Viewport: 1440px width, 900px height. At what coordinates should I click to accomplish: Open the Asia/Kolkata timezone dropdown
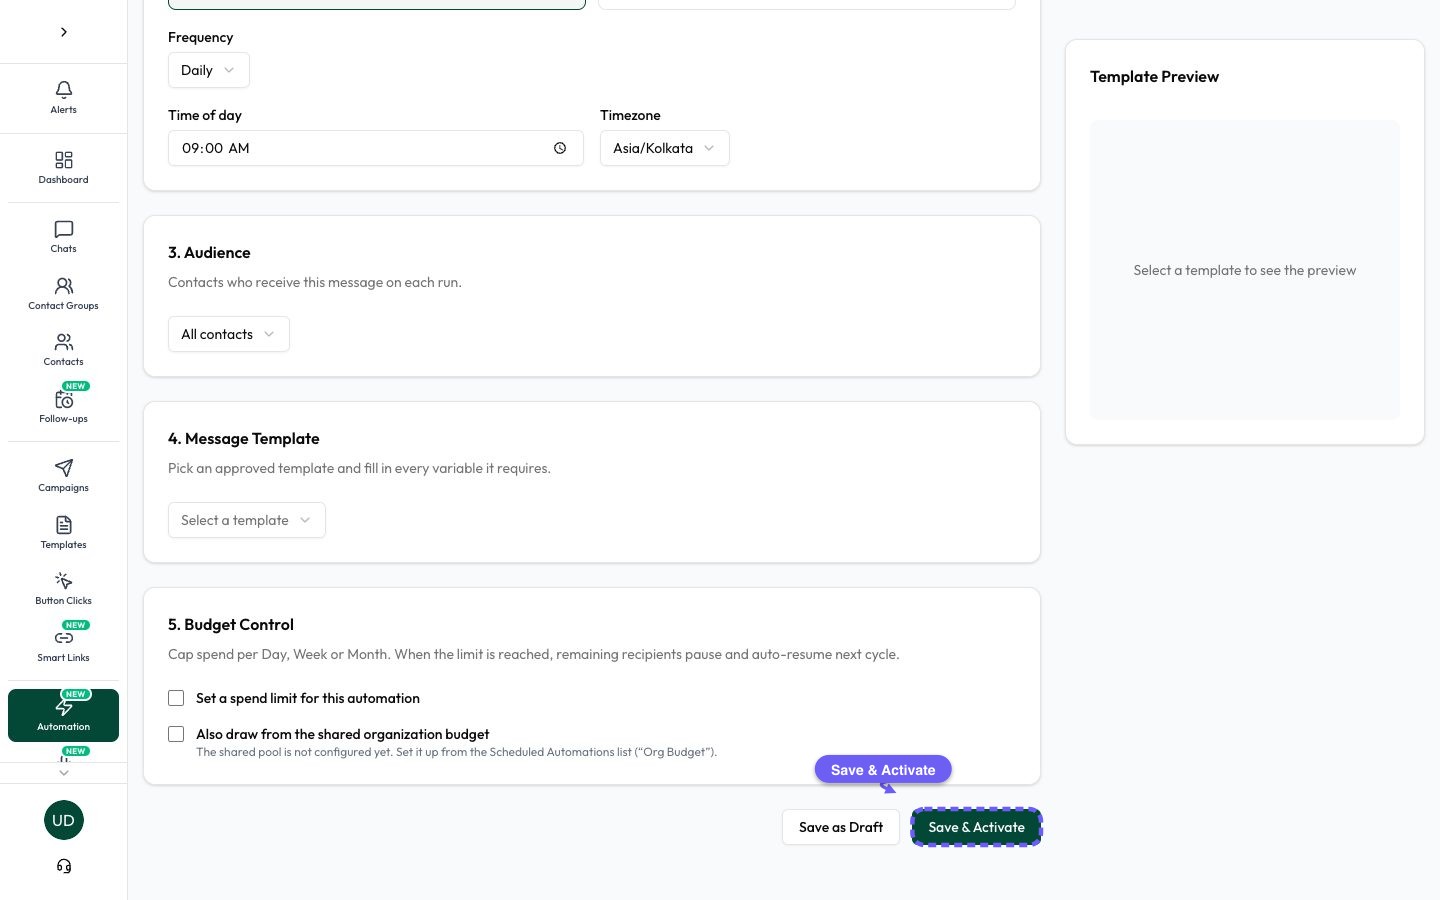(x=664, y=148)
